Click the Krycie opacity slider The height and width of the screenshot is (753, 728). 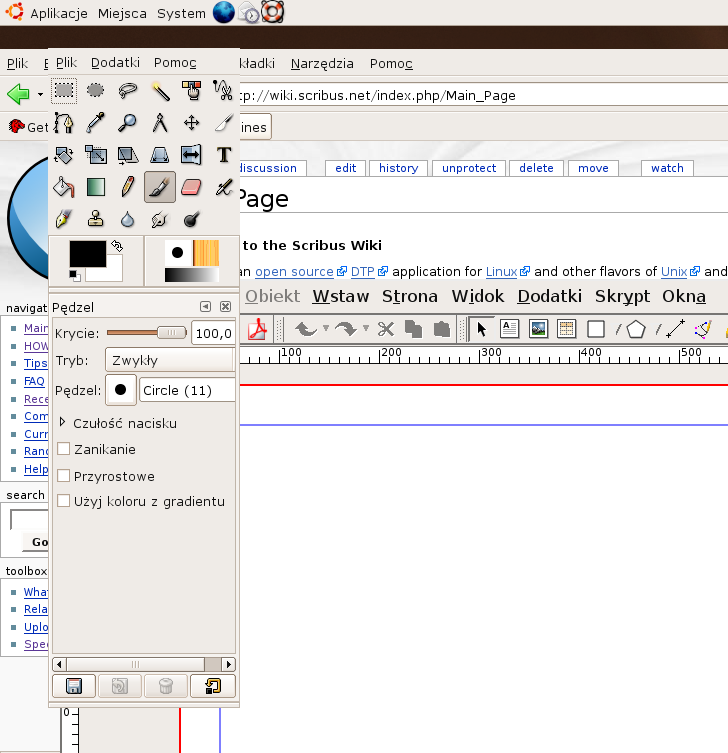tap(146, 333)
